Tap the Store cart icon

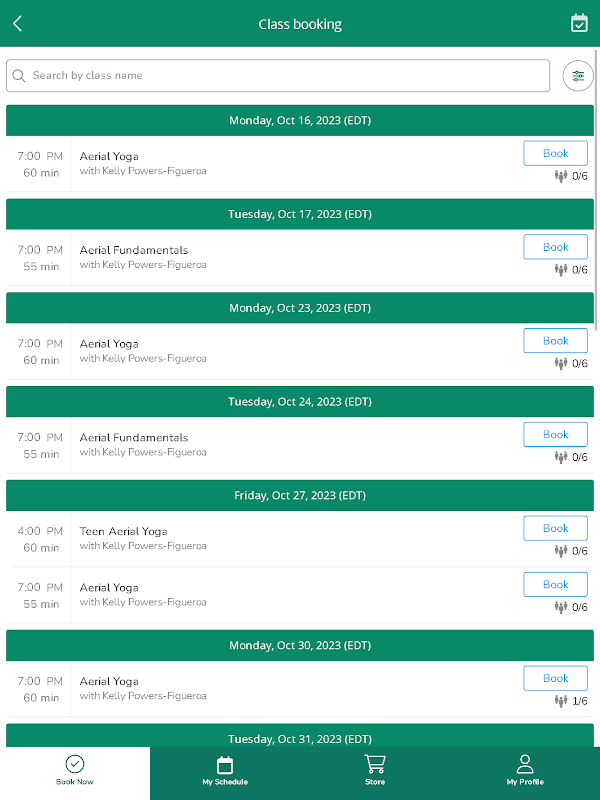(x=375, y=765)
